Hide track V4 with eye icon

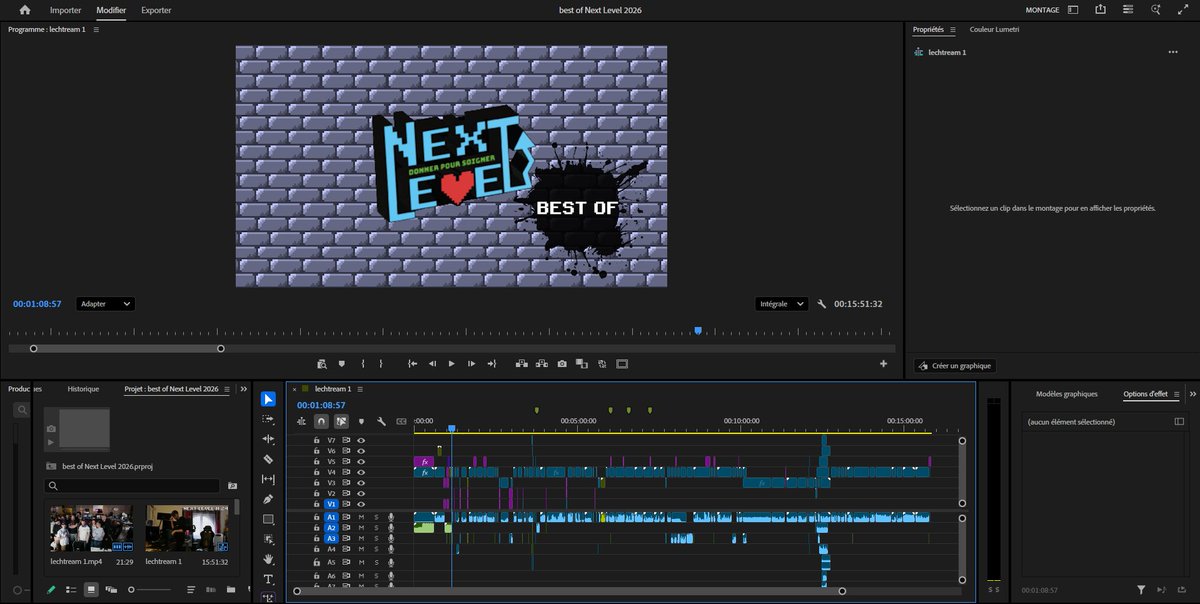click(361, 472)
